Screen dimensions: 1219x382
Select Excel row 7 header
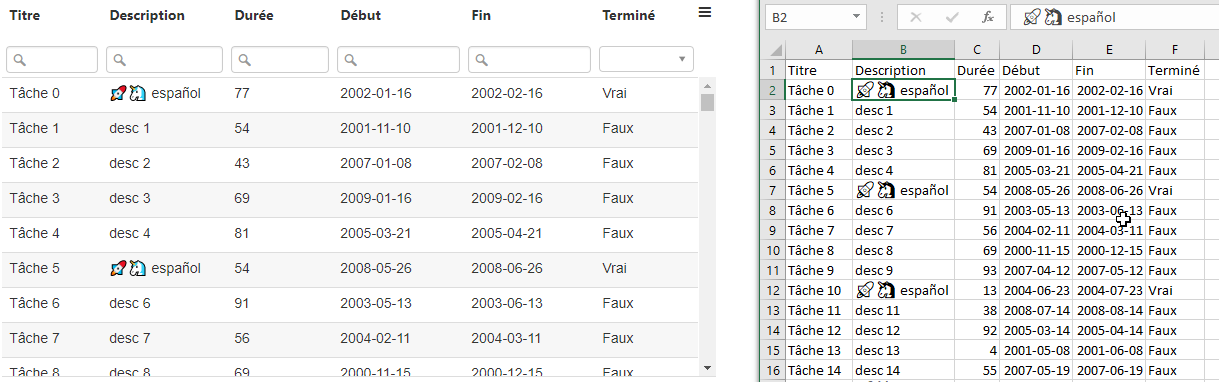click(772, 190)
